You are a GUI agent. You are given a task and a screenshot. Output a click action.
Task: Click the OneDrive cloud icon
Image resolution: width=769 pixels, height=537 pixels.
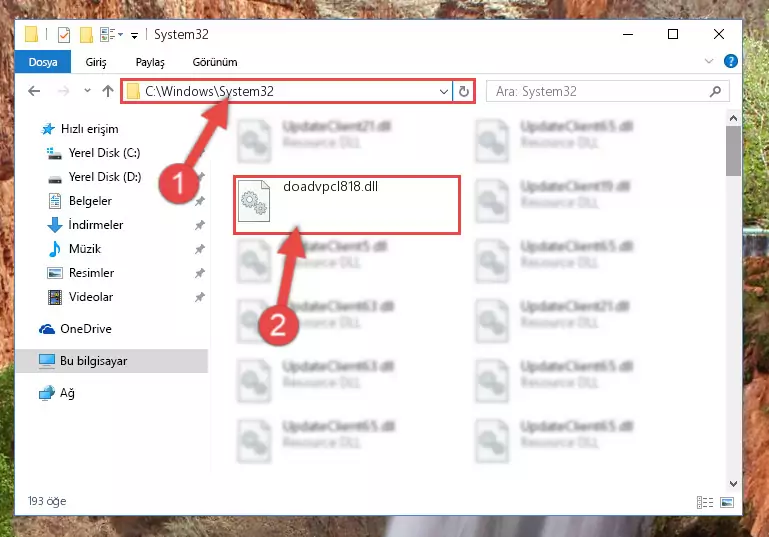pos(47,329)
